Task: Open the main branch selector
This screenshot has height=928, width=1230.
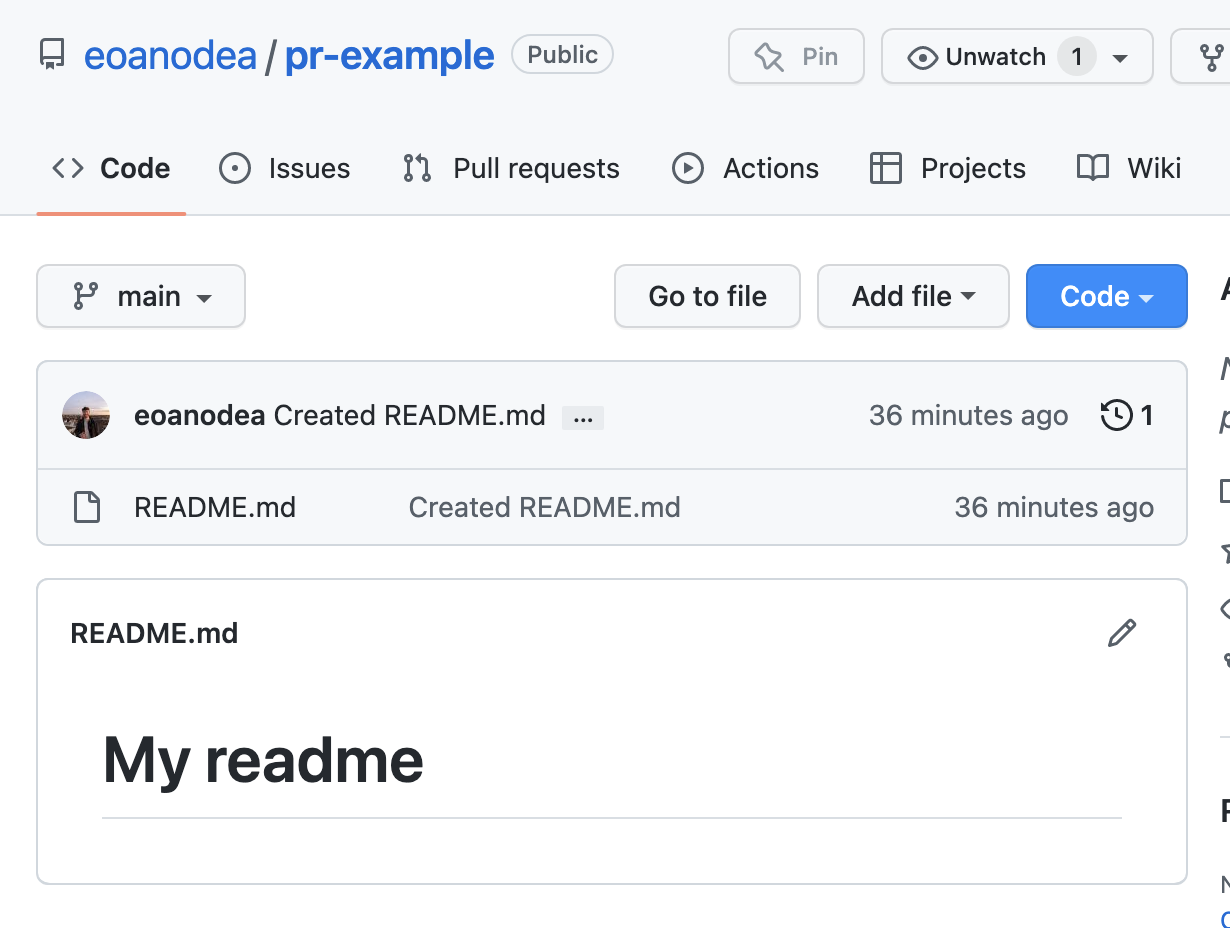Action: (141, 296)
